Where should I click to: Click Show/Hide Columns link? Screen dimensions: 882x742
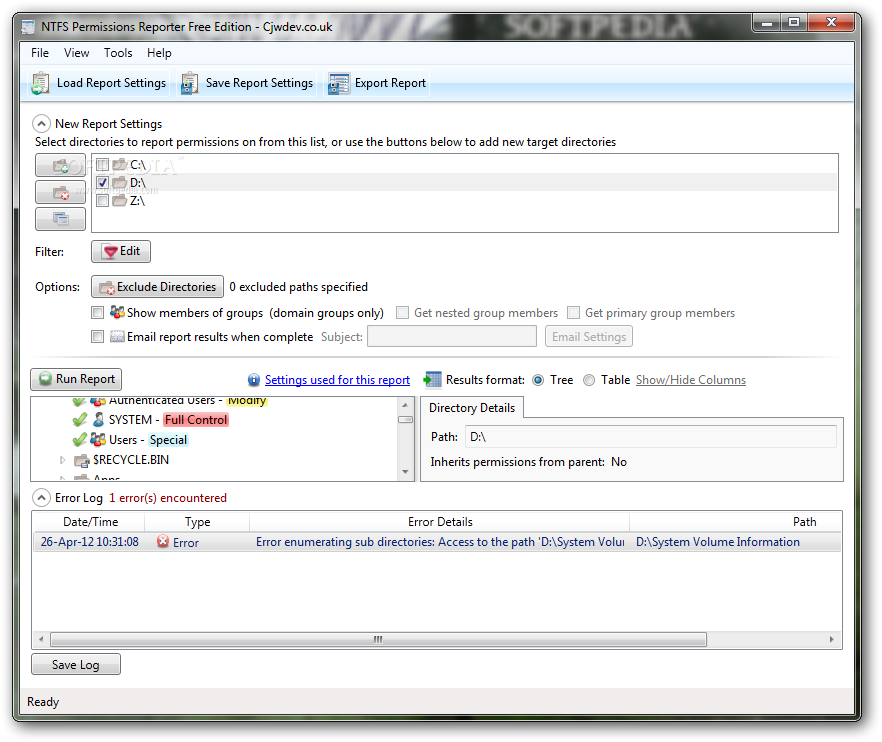[691, 380]
